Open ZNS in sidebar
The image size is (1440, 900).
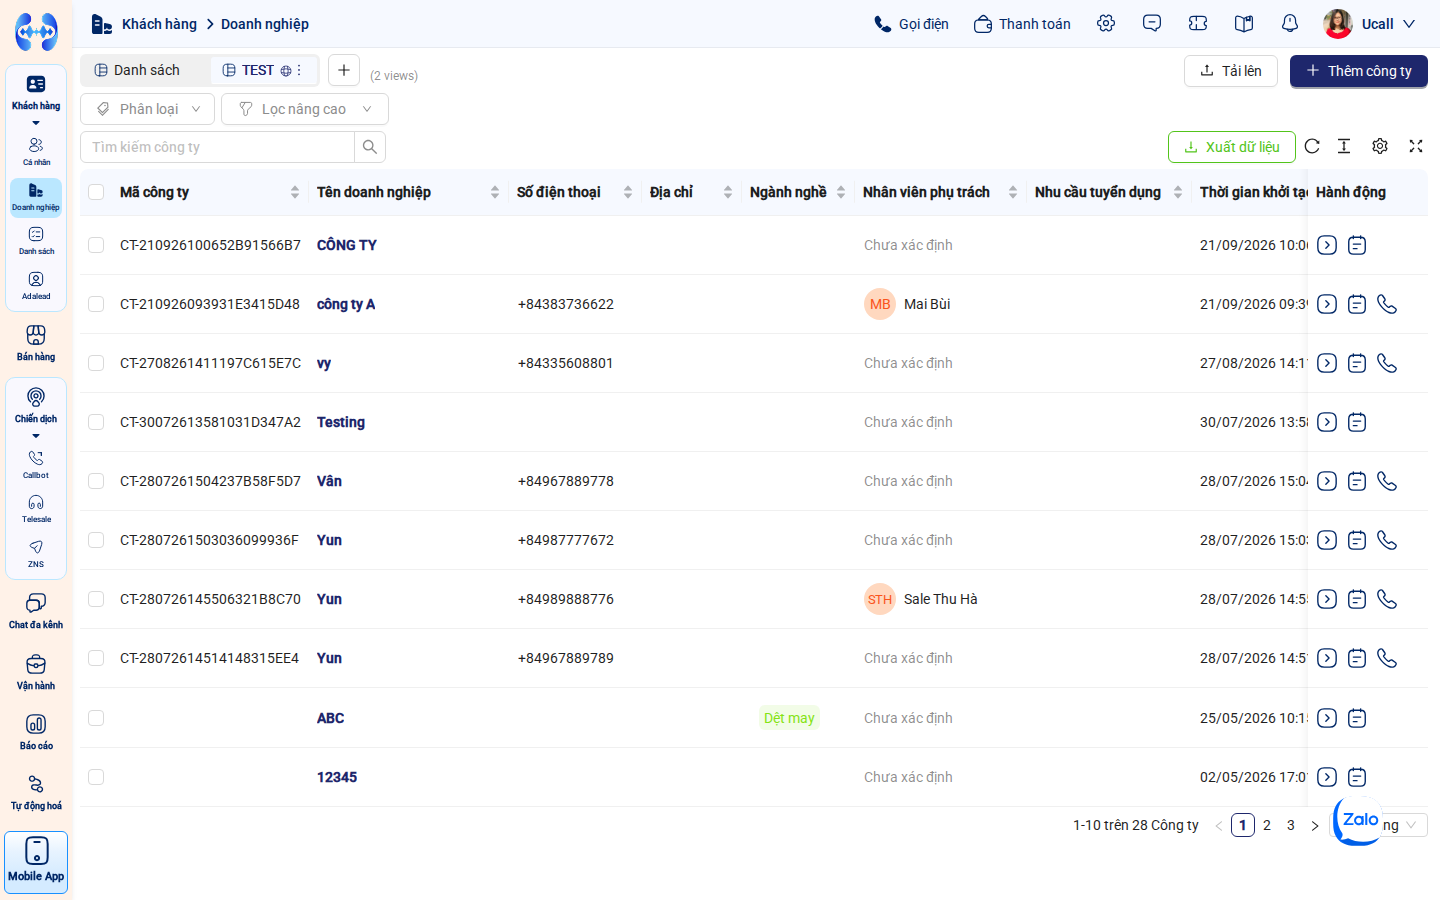tap(36, 553)
